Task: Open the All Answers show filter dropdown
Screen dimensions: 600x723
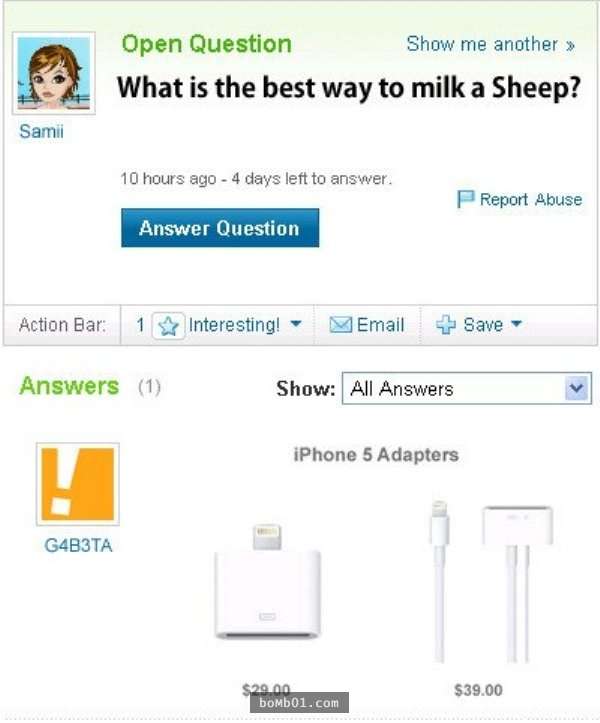Action: [467, 389]
